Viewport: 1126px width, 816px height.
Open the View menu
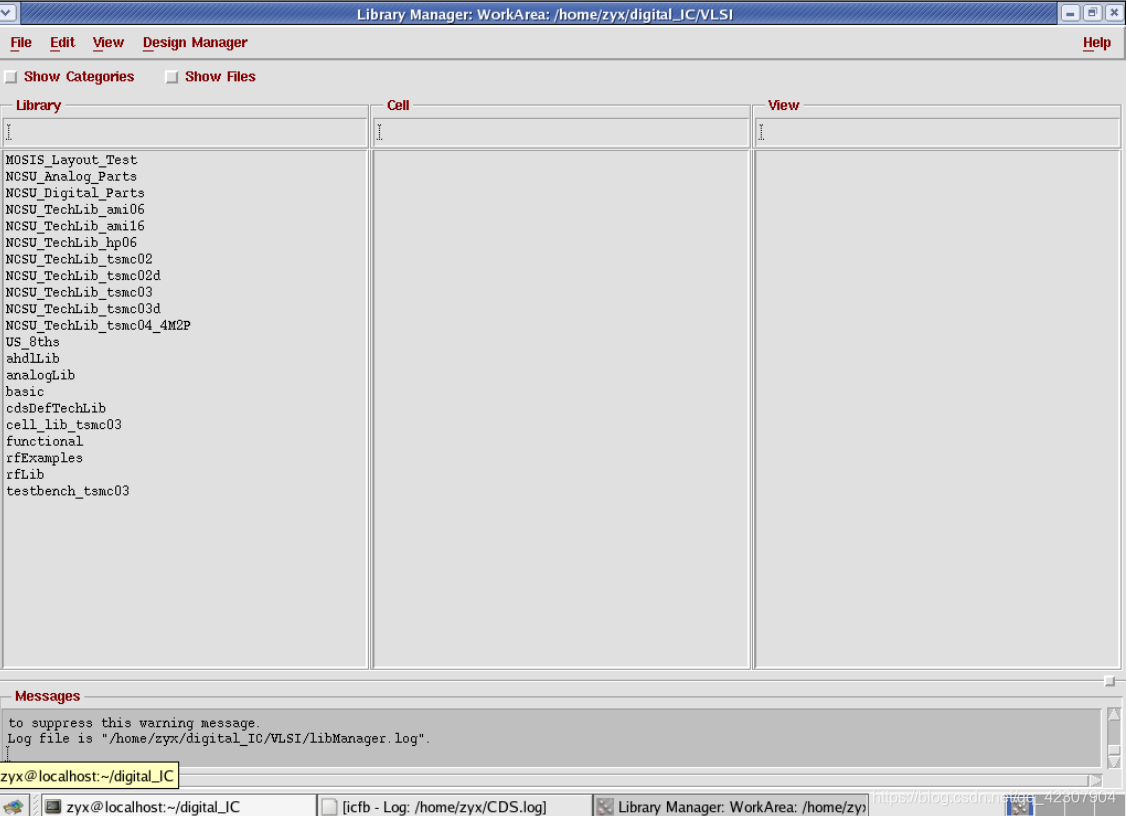click(x=108, y=43)
